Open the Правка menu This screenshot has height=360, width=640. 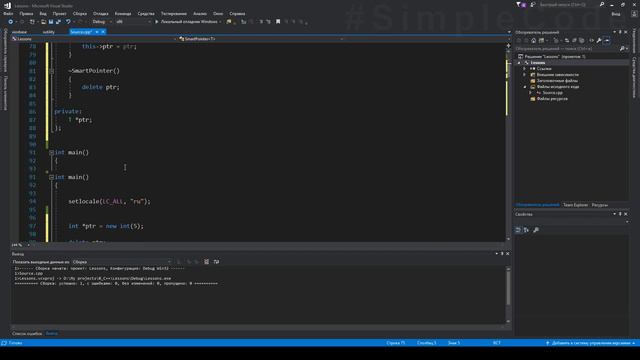(x=26, y=13)
